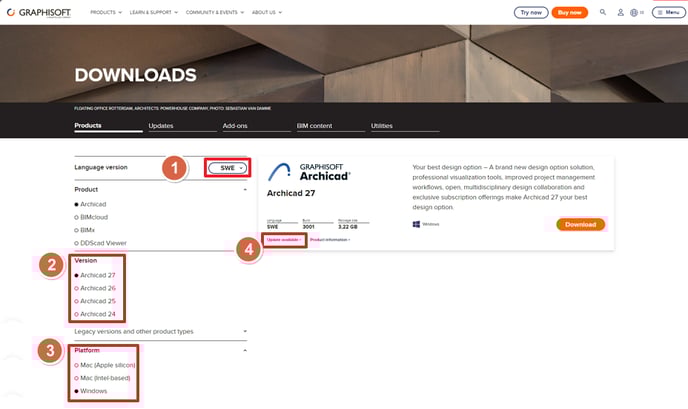Click the Language version label
The image size is (688, 409).
(x=101, y=167)
